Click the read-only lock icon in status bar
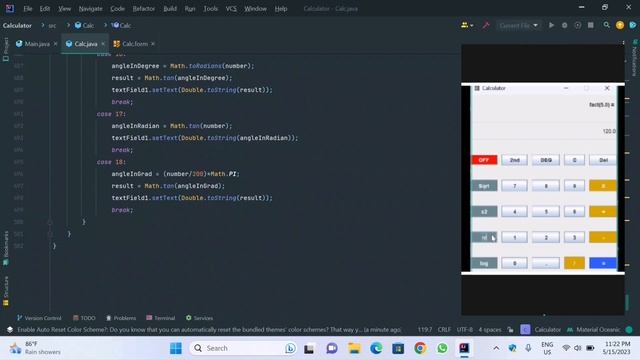The width and height of the screenshot is (640, 360). click(x=510, y=329)
